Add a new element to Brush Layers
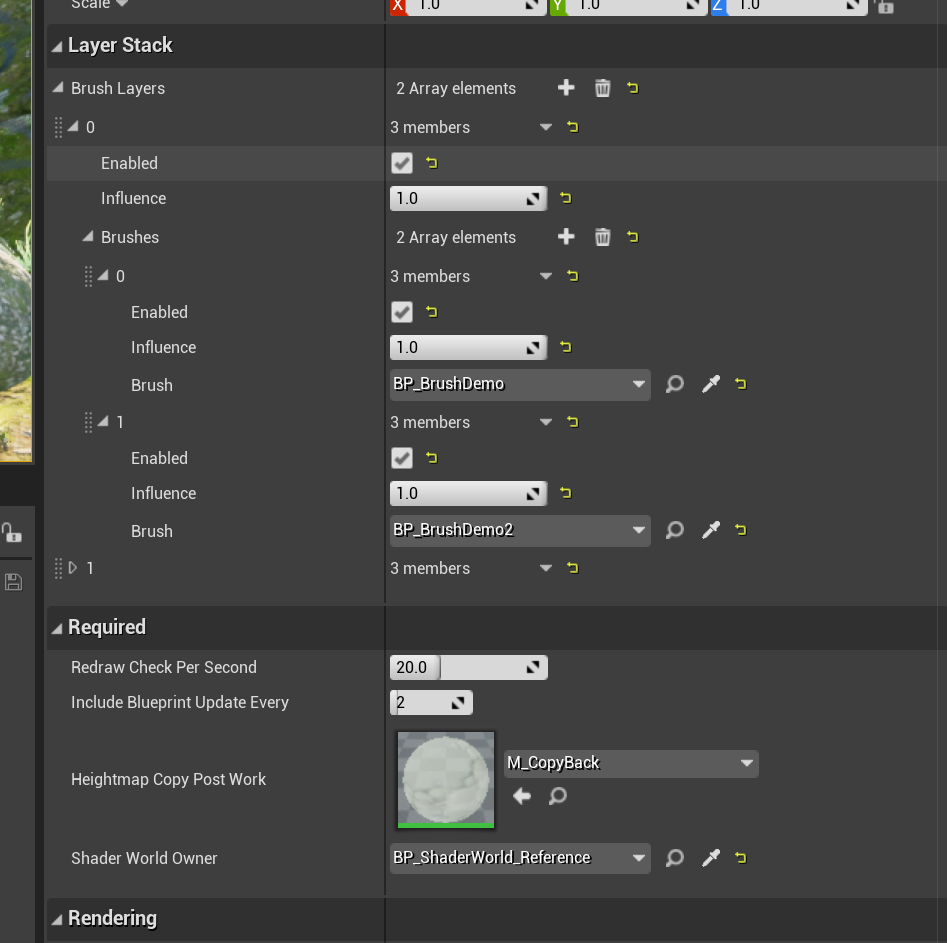Viewport: 947px width, 943px height. [566, 88]
